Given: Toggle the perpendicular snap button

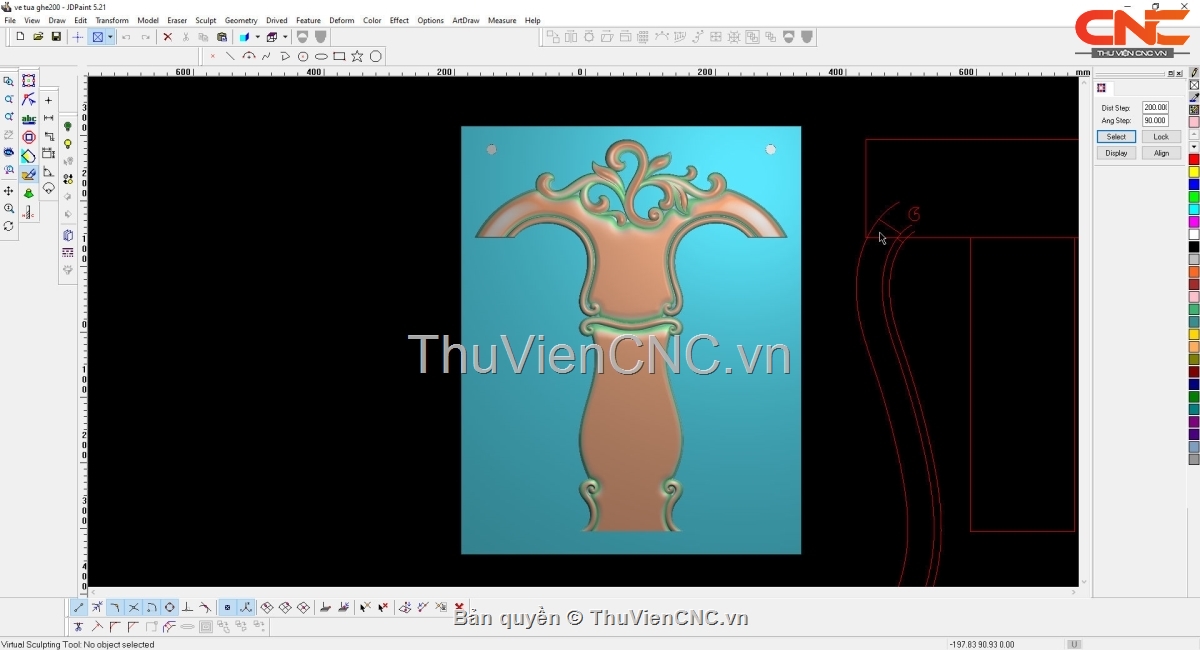Looking at the screenshot, I should [187, 607].
